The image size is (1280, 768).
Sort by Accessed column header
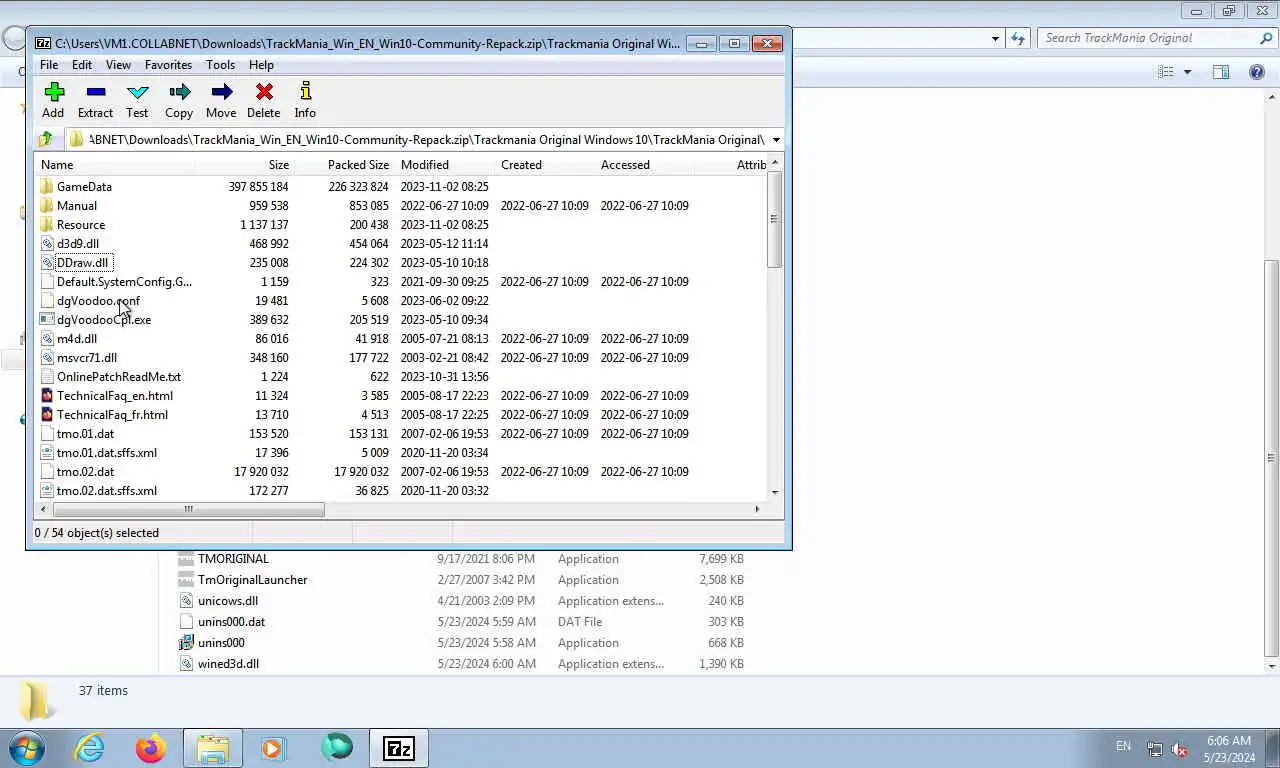(625, 165)
